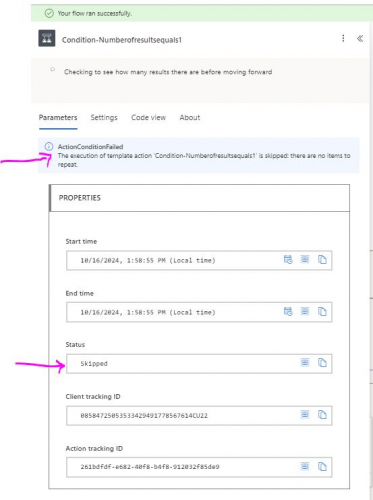Click the Status field showing Skipped

[x=199, y=364]
